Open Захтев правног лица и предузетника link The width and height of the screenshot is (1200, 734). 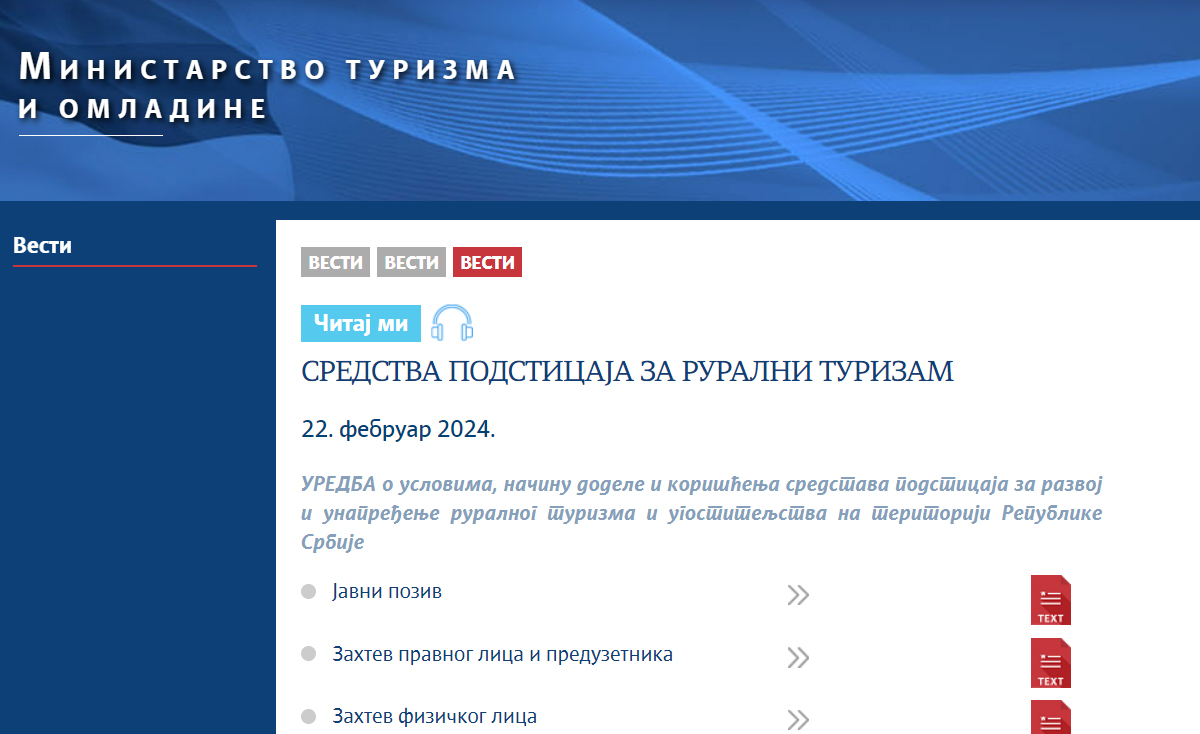(x=502, y=655)
